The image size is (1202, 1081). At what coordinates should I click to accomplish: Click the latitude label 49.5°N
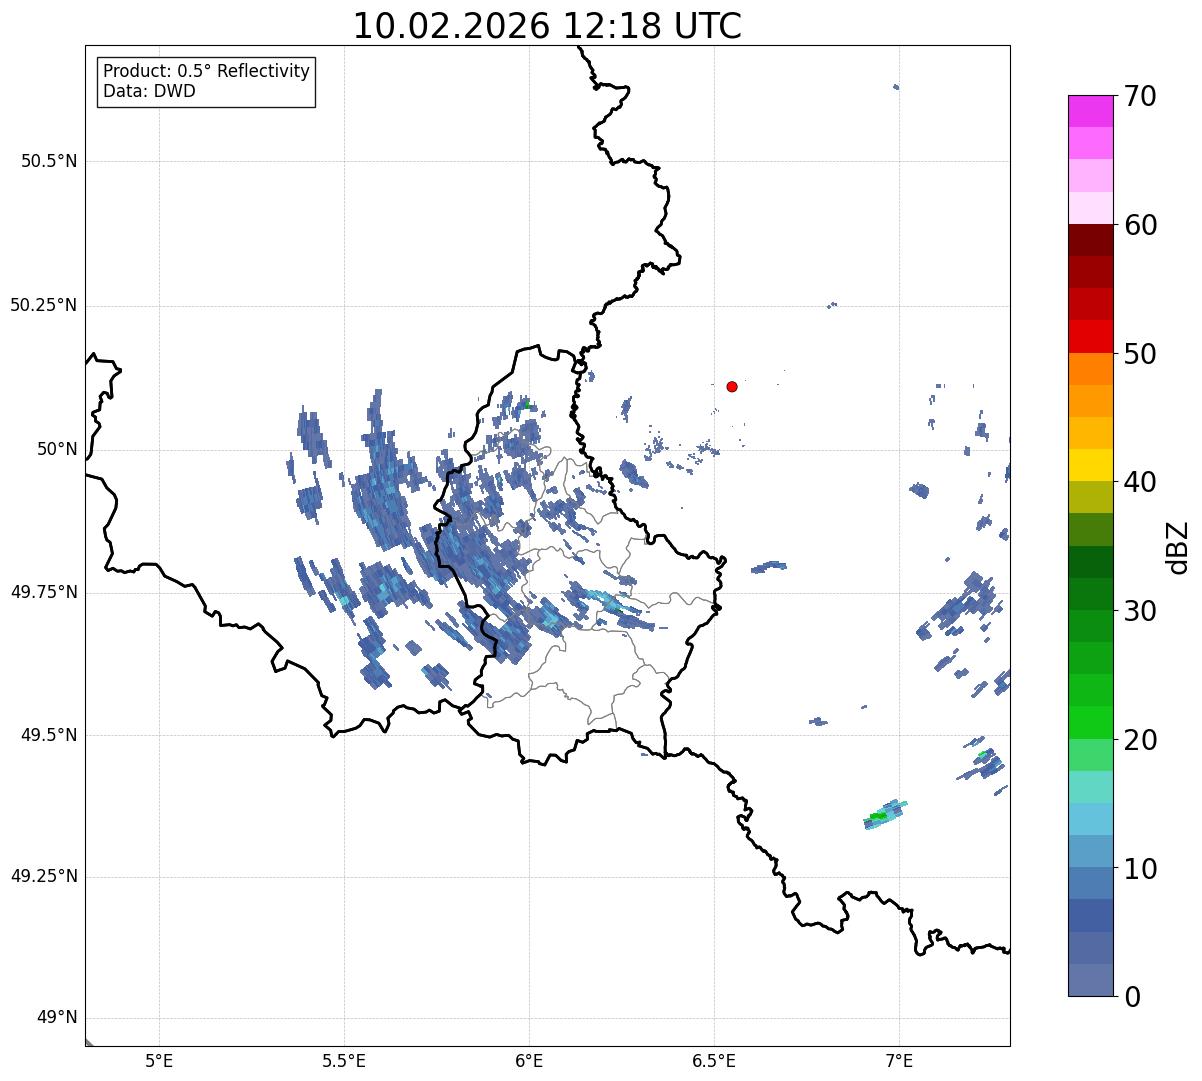click(49, 735)
